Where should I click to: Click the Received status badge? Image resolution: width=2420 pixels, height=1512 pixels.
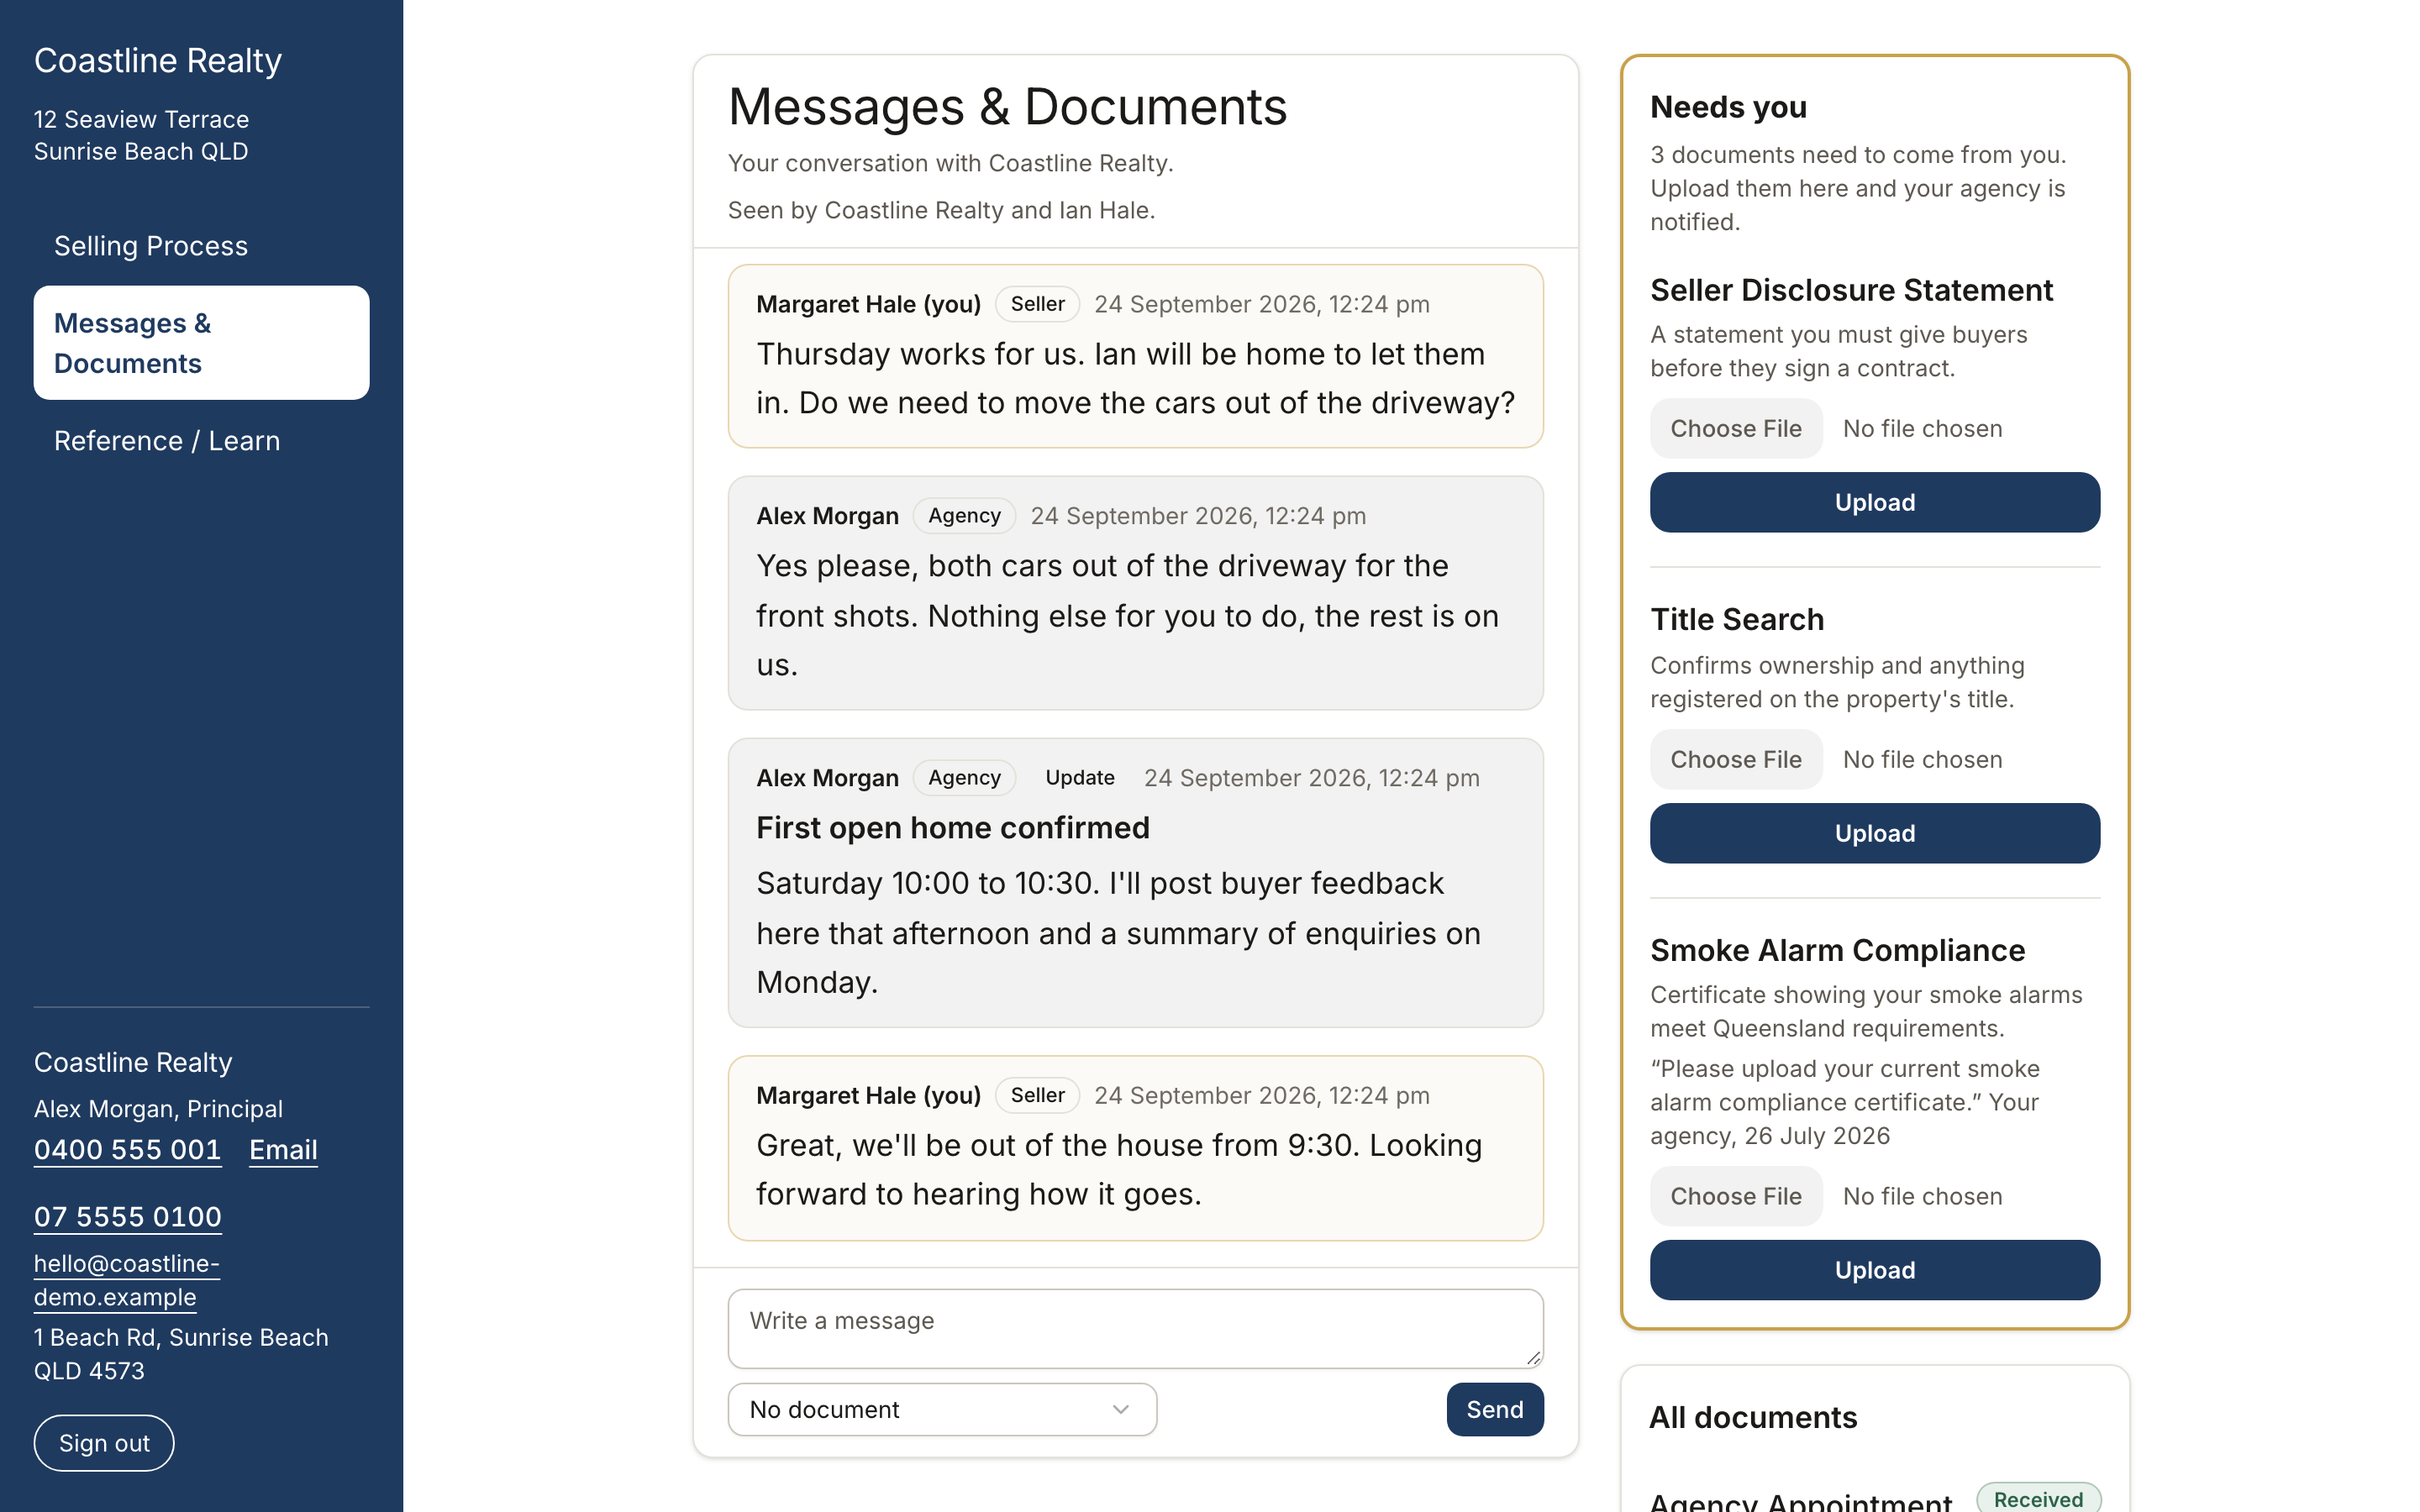(2038, 1498)
